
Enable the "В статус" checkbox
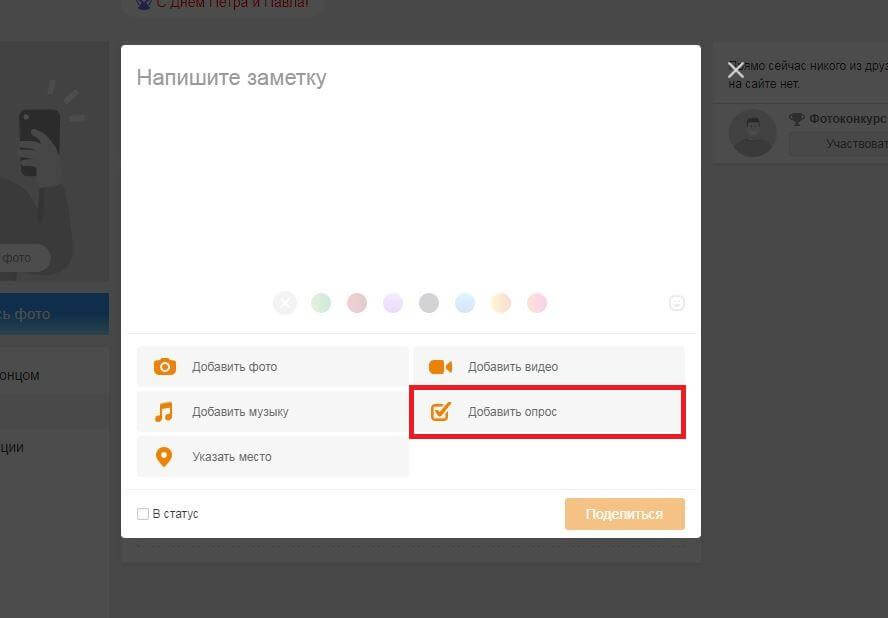pos(143,514)
